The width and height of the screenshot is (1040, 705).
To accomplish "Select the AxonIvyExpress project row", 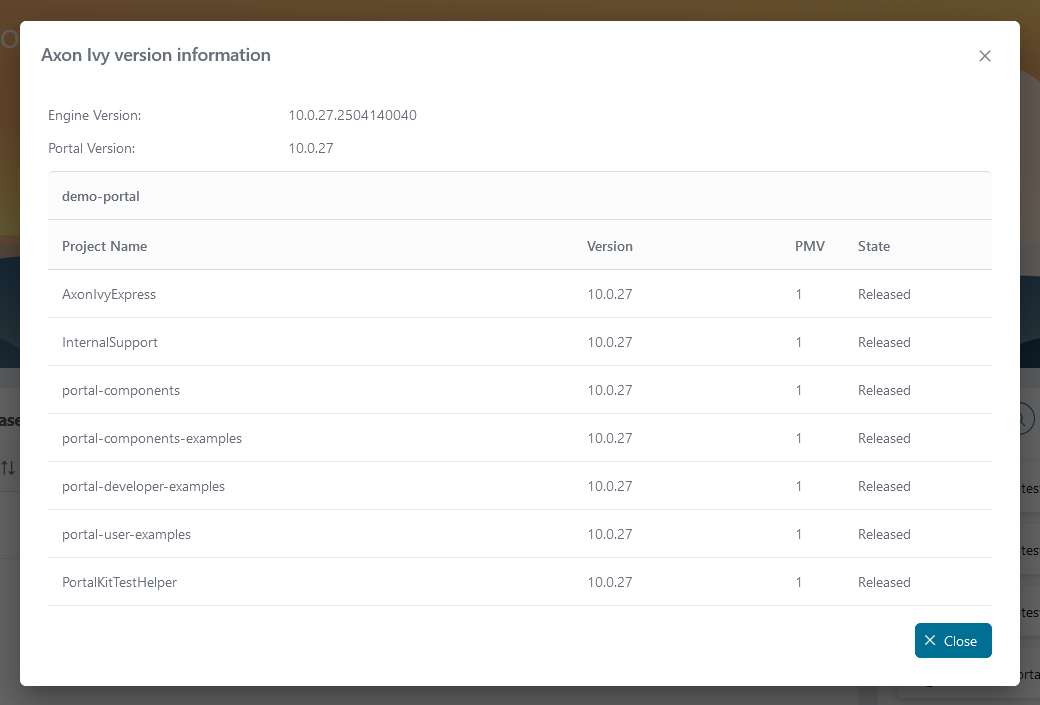I will 519,294.
